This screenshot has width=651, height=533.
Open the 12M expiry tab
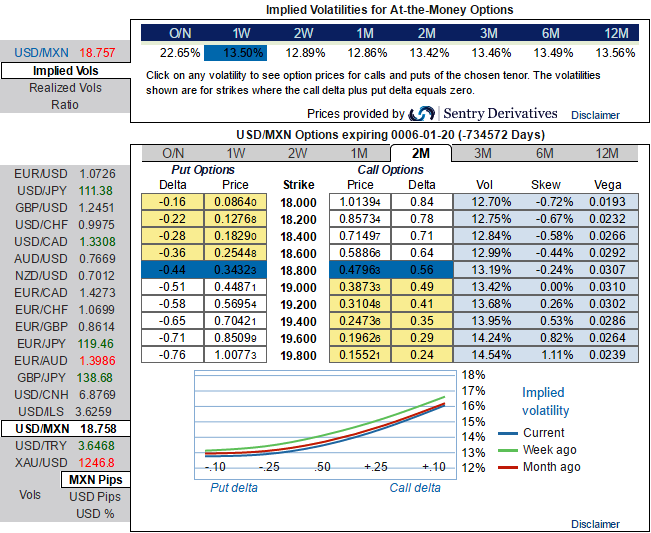(x=606, y=153)
